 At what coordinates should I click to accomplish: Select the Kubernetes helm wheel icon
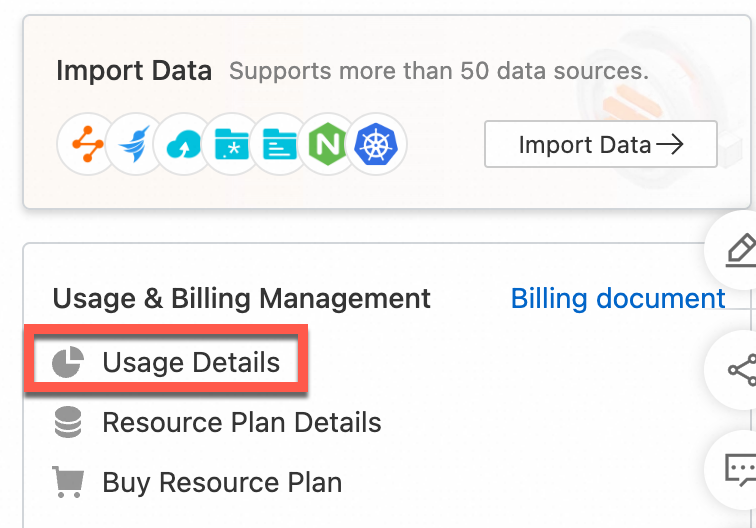point(377,145)
